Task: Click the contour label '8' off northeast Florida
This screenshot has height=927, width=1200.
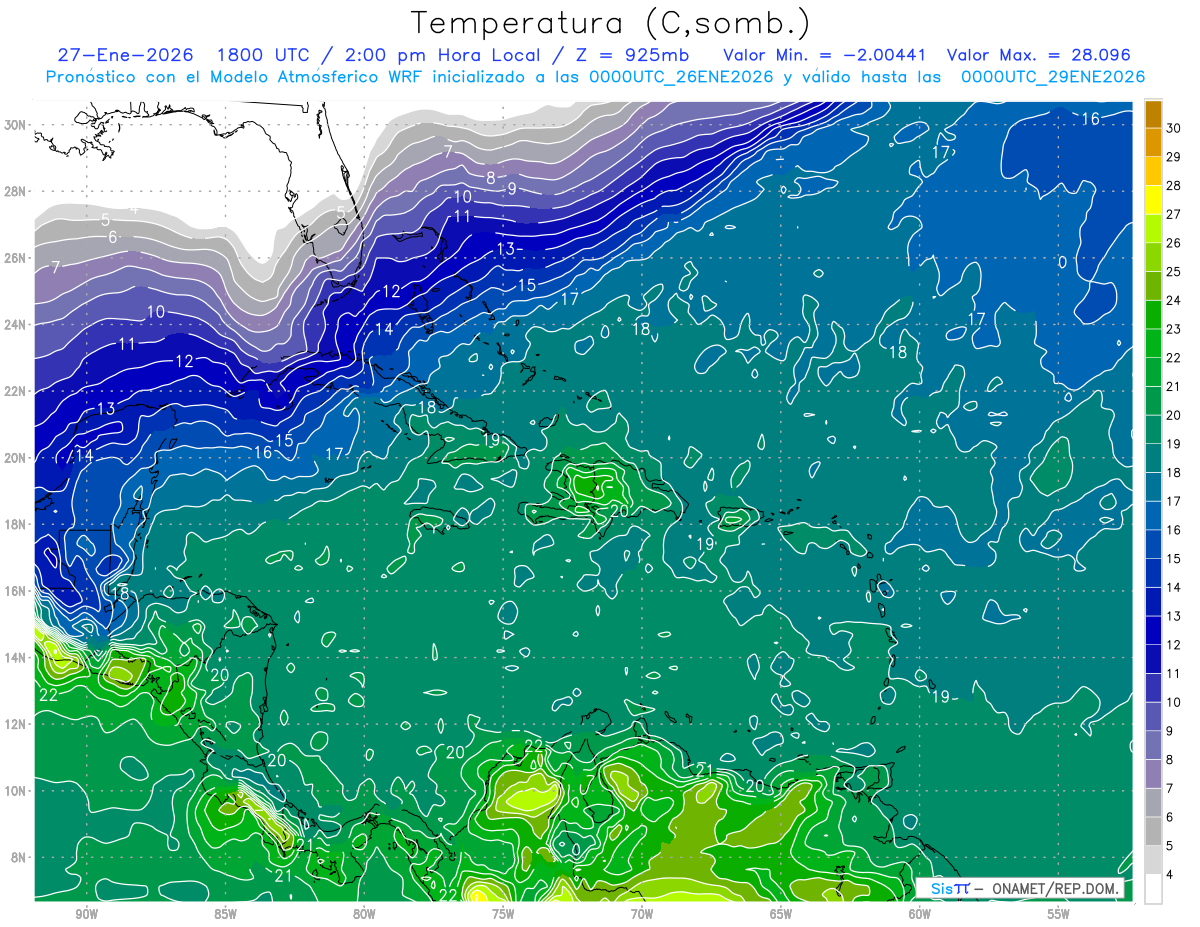Action: coord(490,178)
